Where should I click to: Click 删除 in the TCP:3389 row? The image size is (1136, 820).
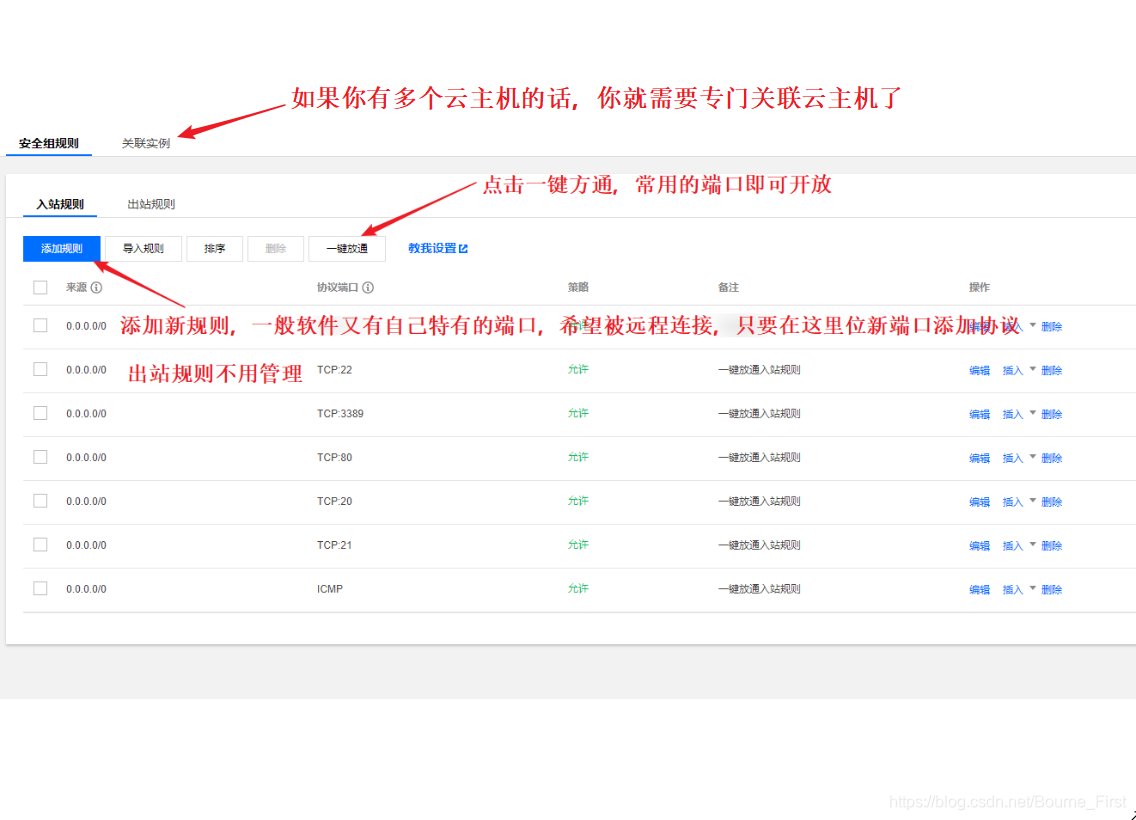1051,414
